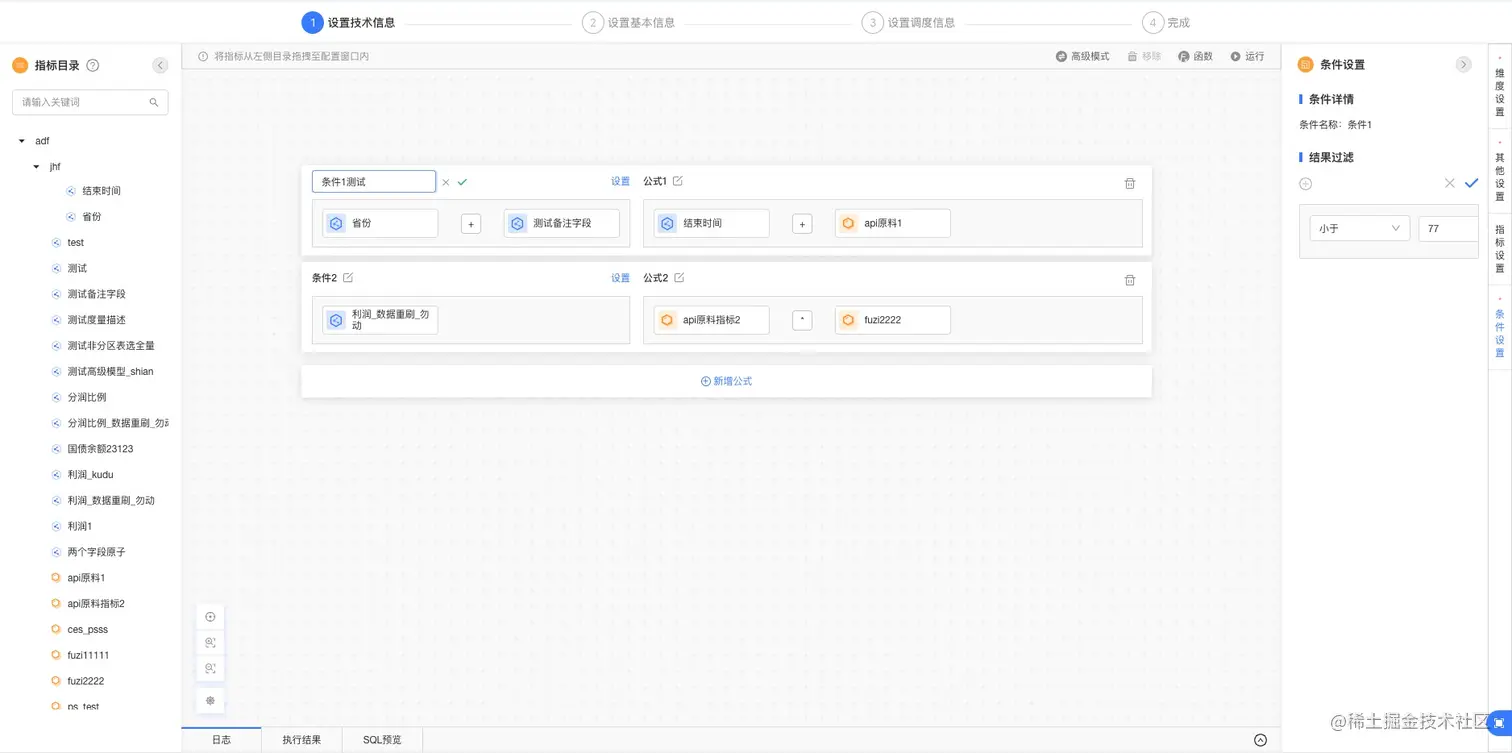Click the 省份 chip in 条件1测试

tap(380, 224)
